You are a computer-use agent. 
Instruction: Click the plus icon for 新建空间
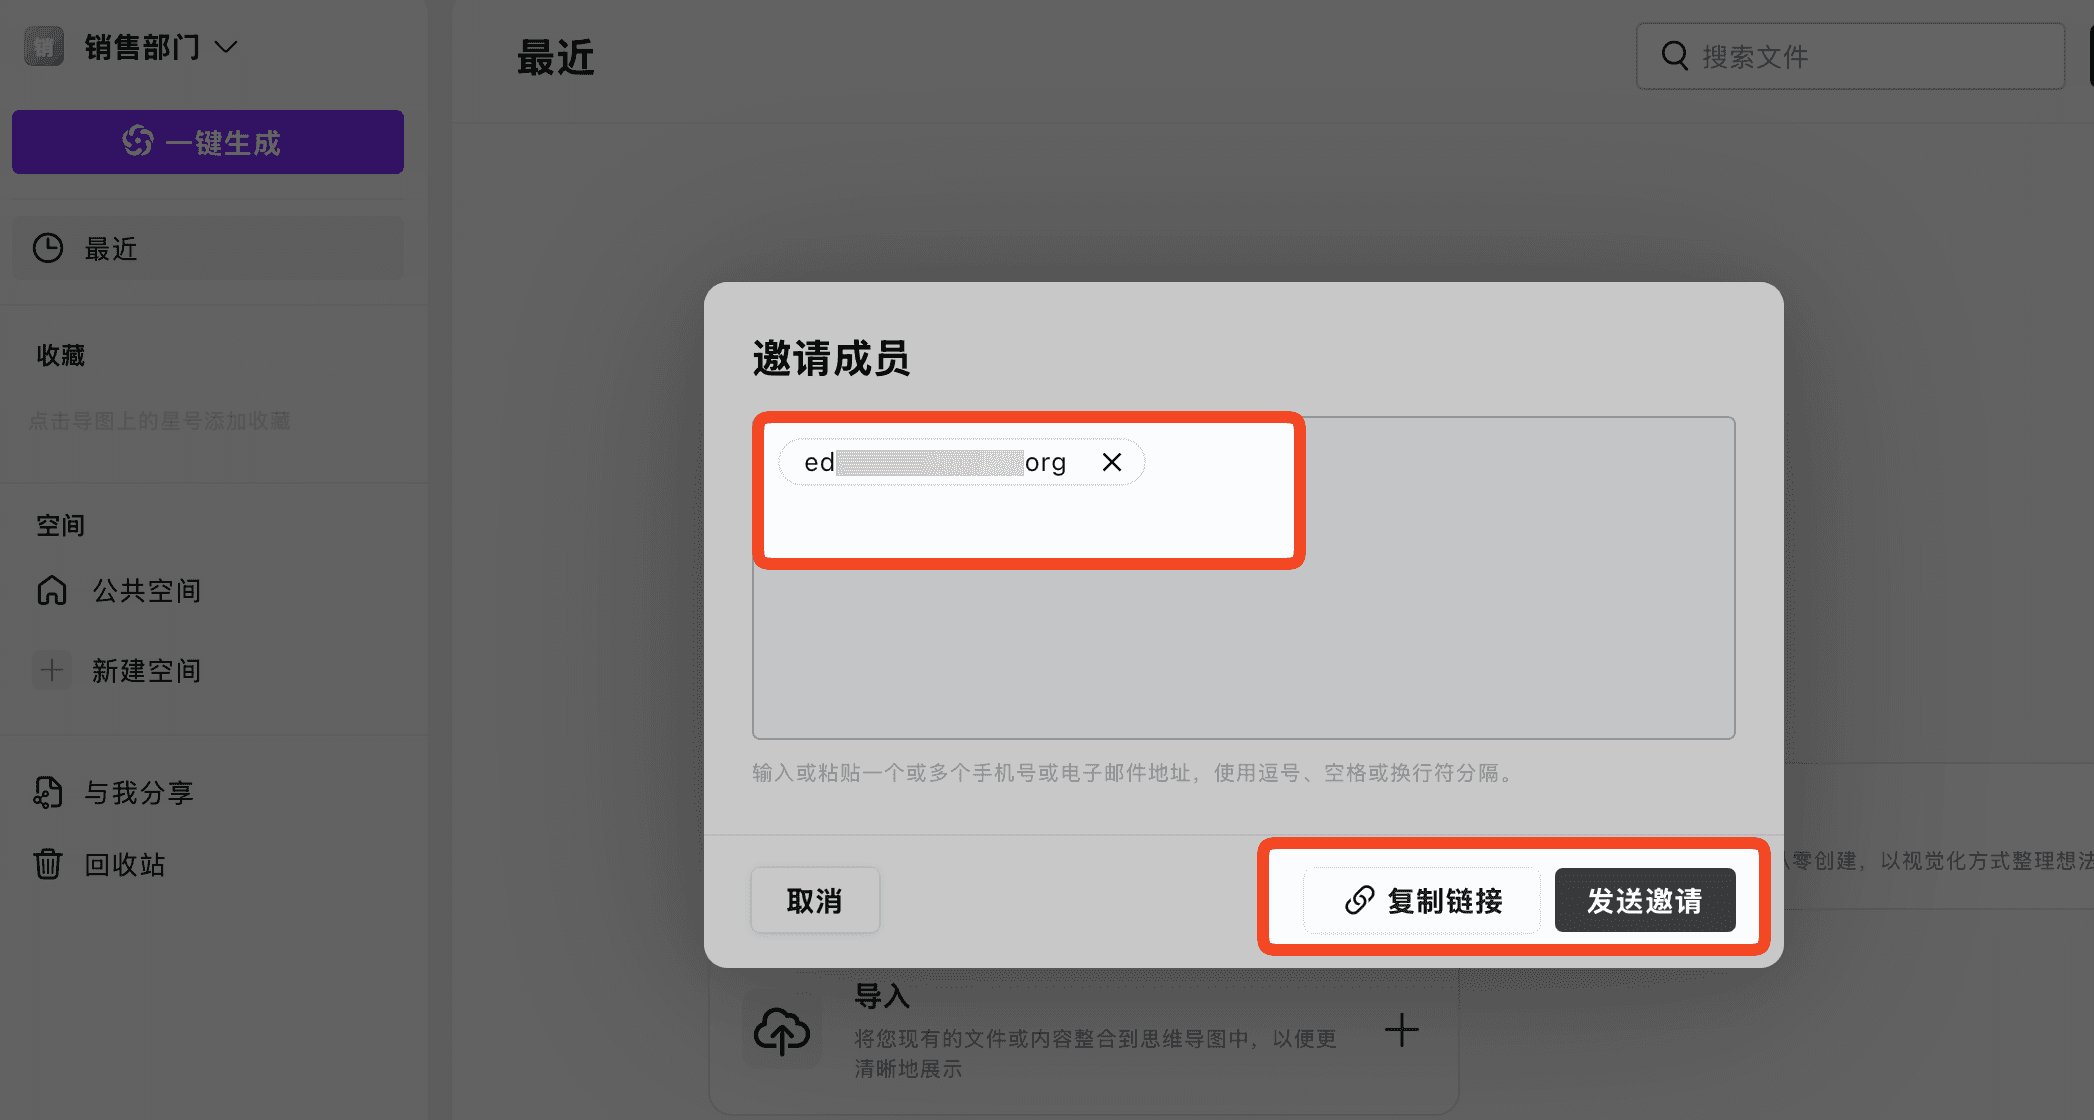click(x=52, y=670)
